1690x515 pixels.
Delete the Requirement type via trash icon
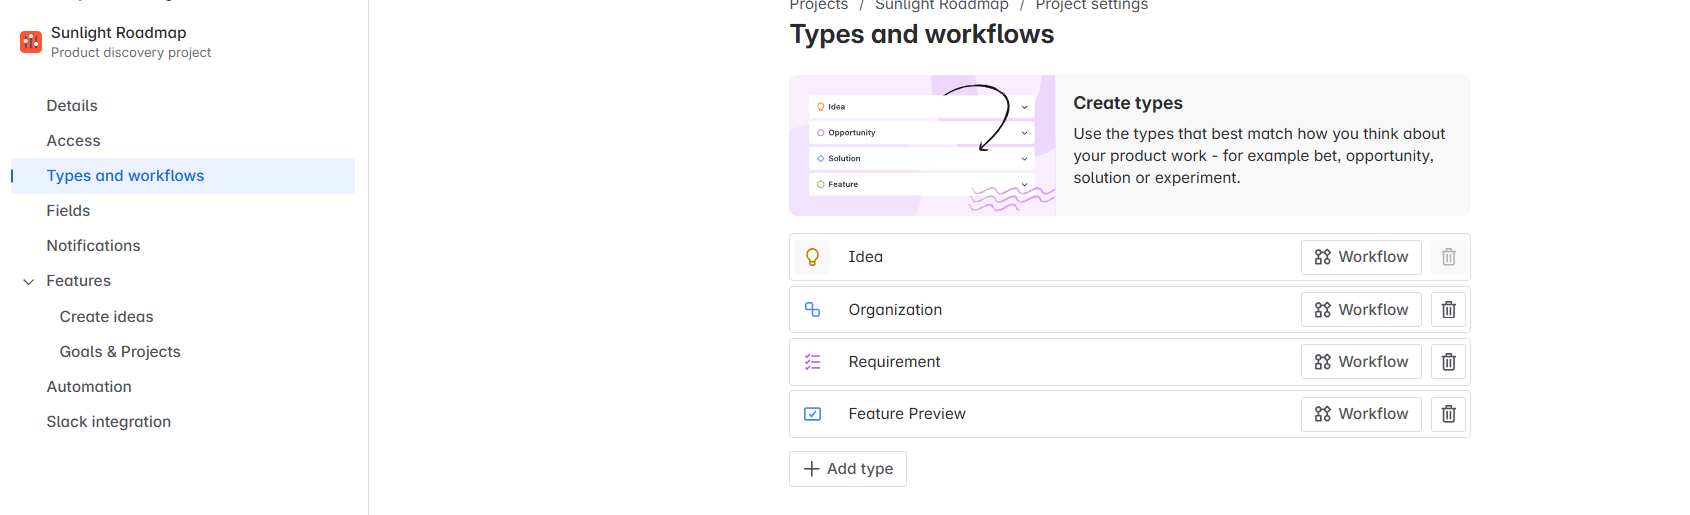[x=1448, y=362]
